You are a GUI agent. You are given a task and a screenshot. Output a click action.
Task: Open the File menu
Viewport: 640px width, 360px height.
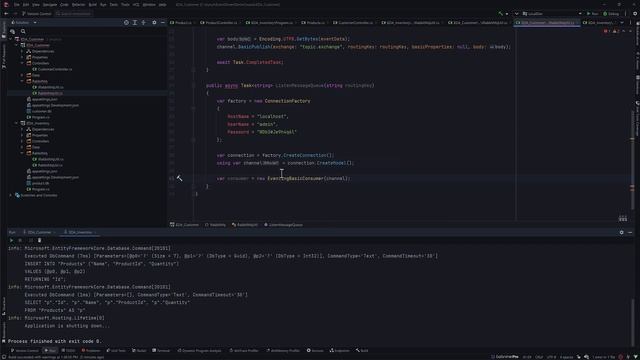16,4
